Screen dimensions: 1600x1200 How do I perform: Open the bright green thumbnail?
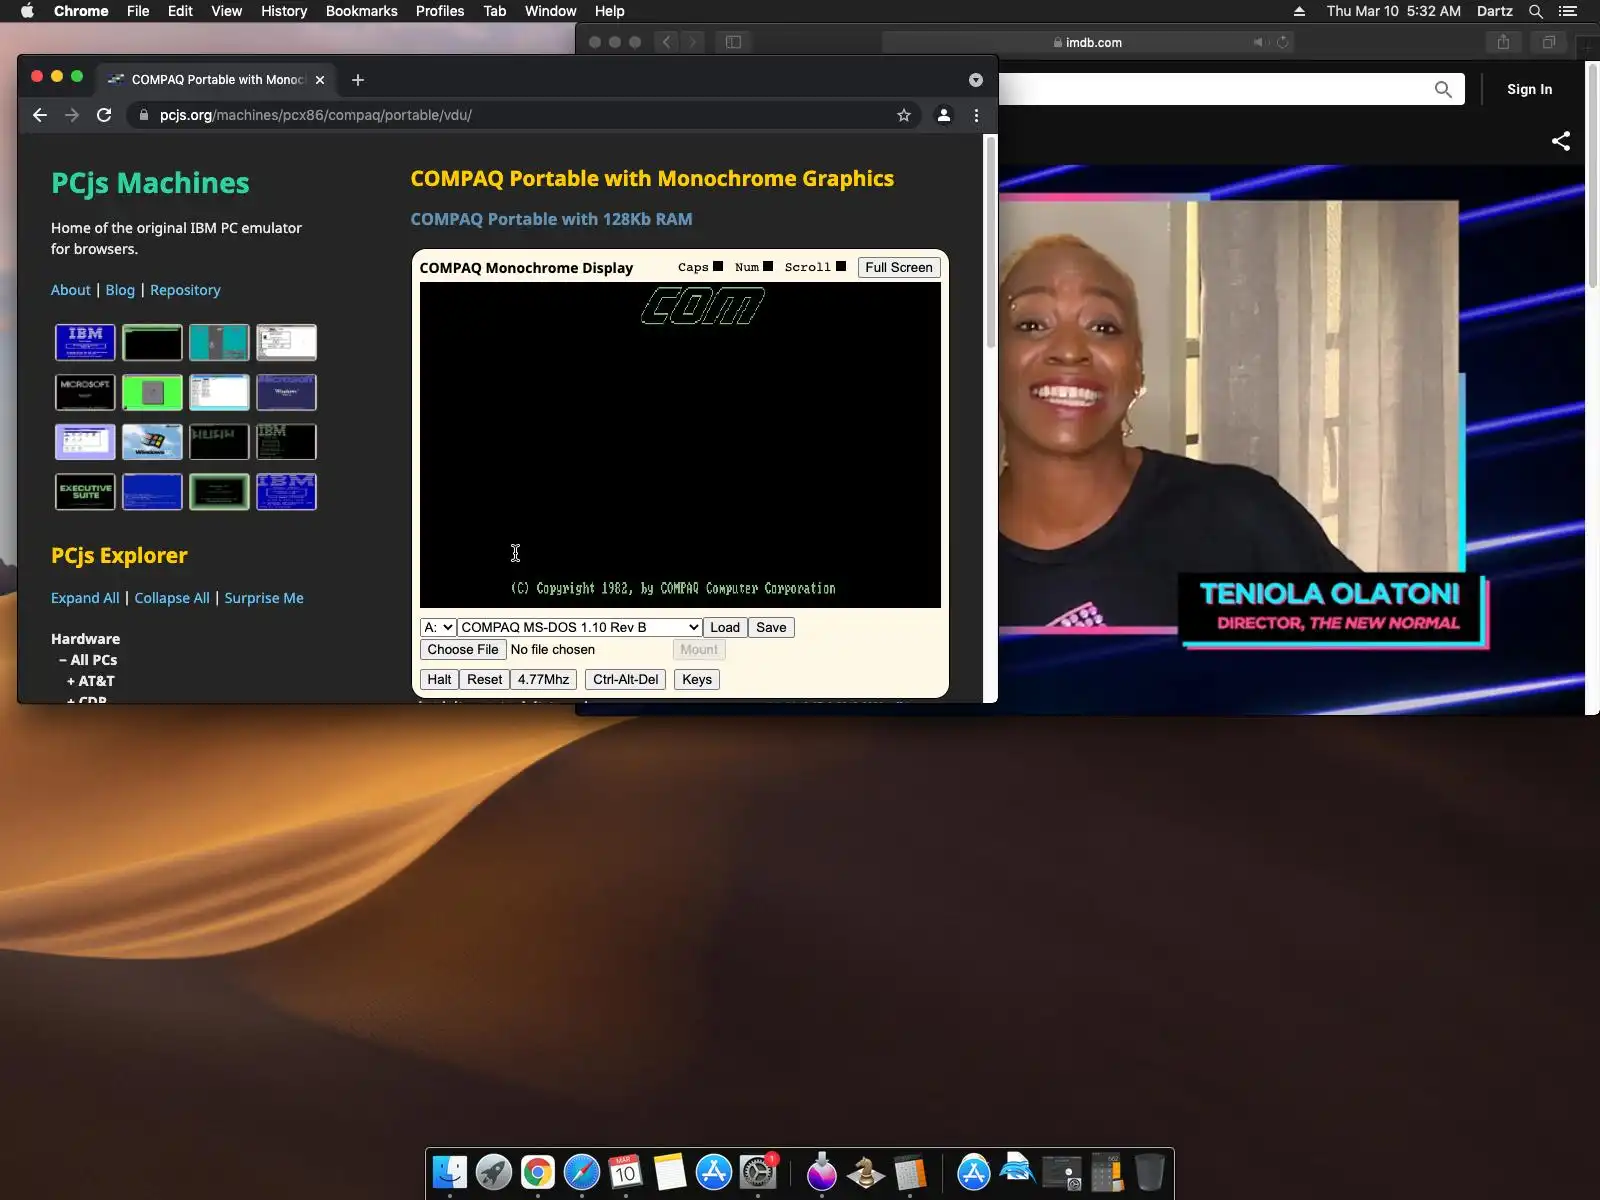point(152,392)
